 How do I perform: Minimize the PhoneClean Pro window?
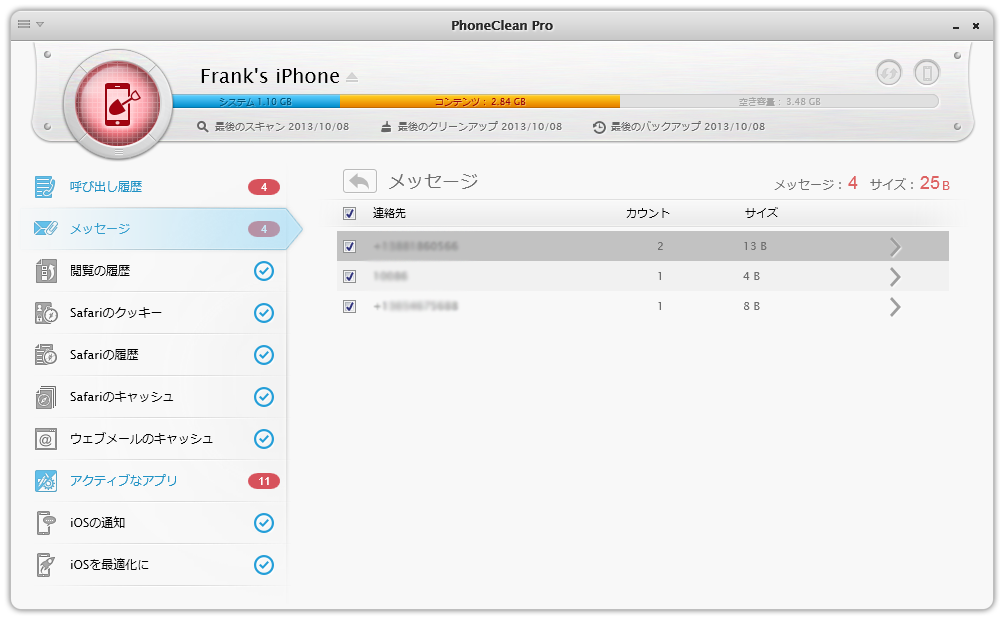(956, 26)
